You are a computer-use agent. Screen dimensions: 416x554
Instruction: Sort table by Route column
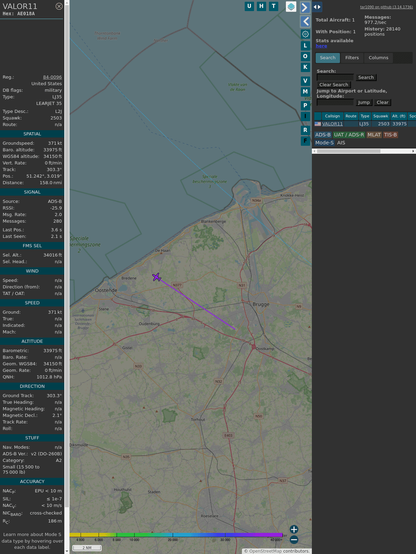(x=351, y=116)
